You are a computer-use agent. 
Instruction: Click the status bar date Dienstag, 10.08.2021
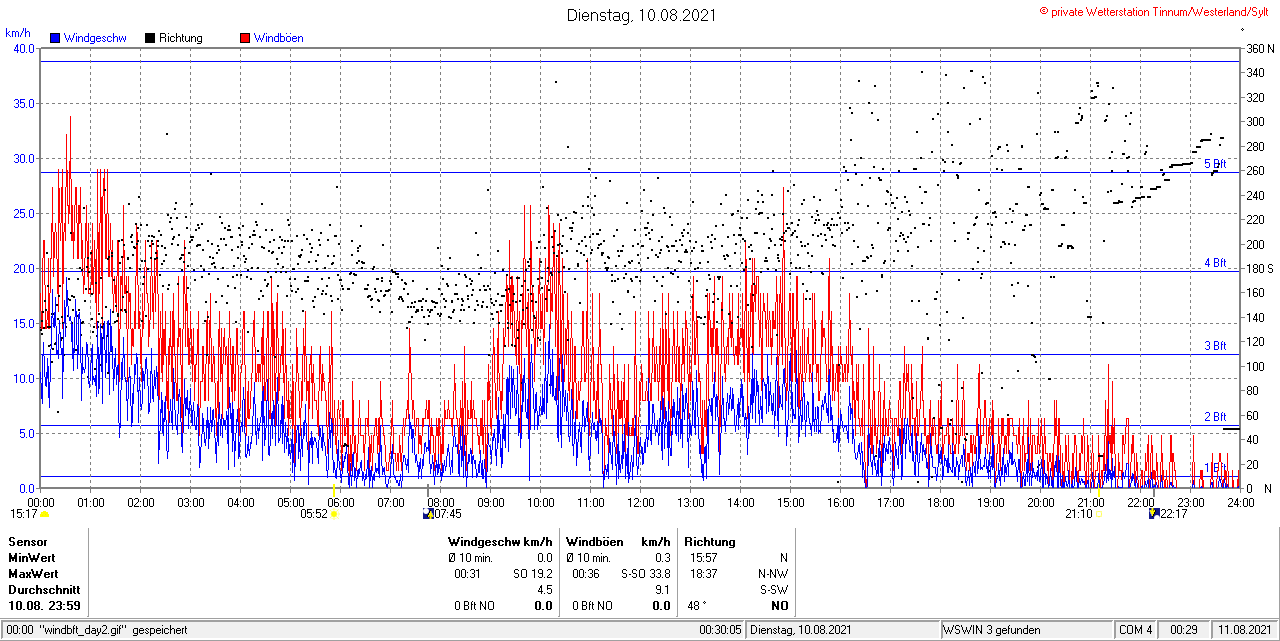(800, 630)
